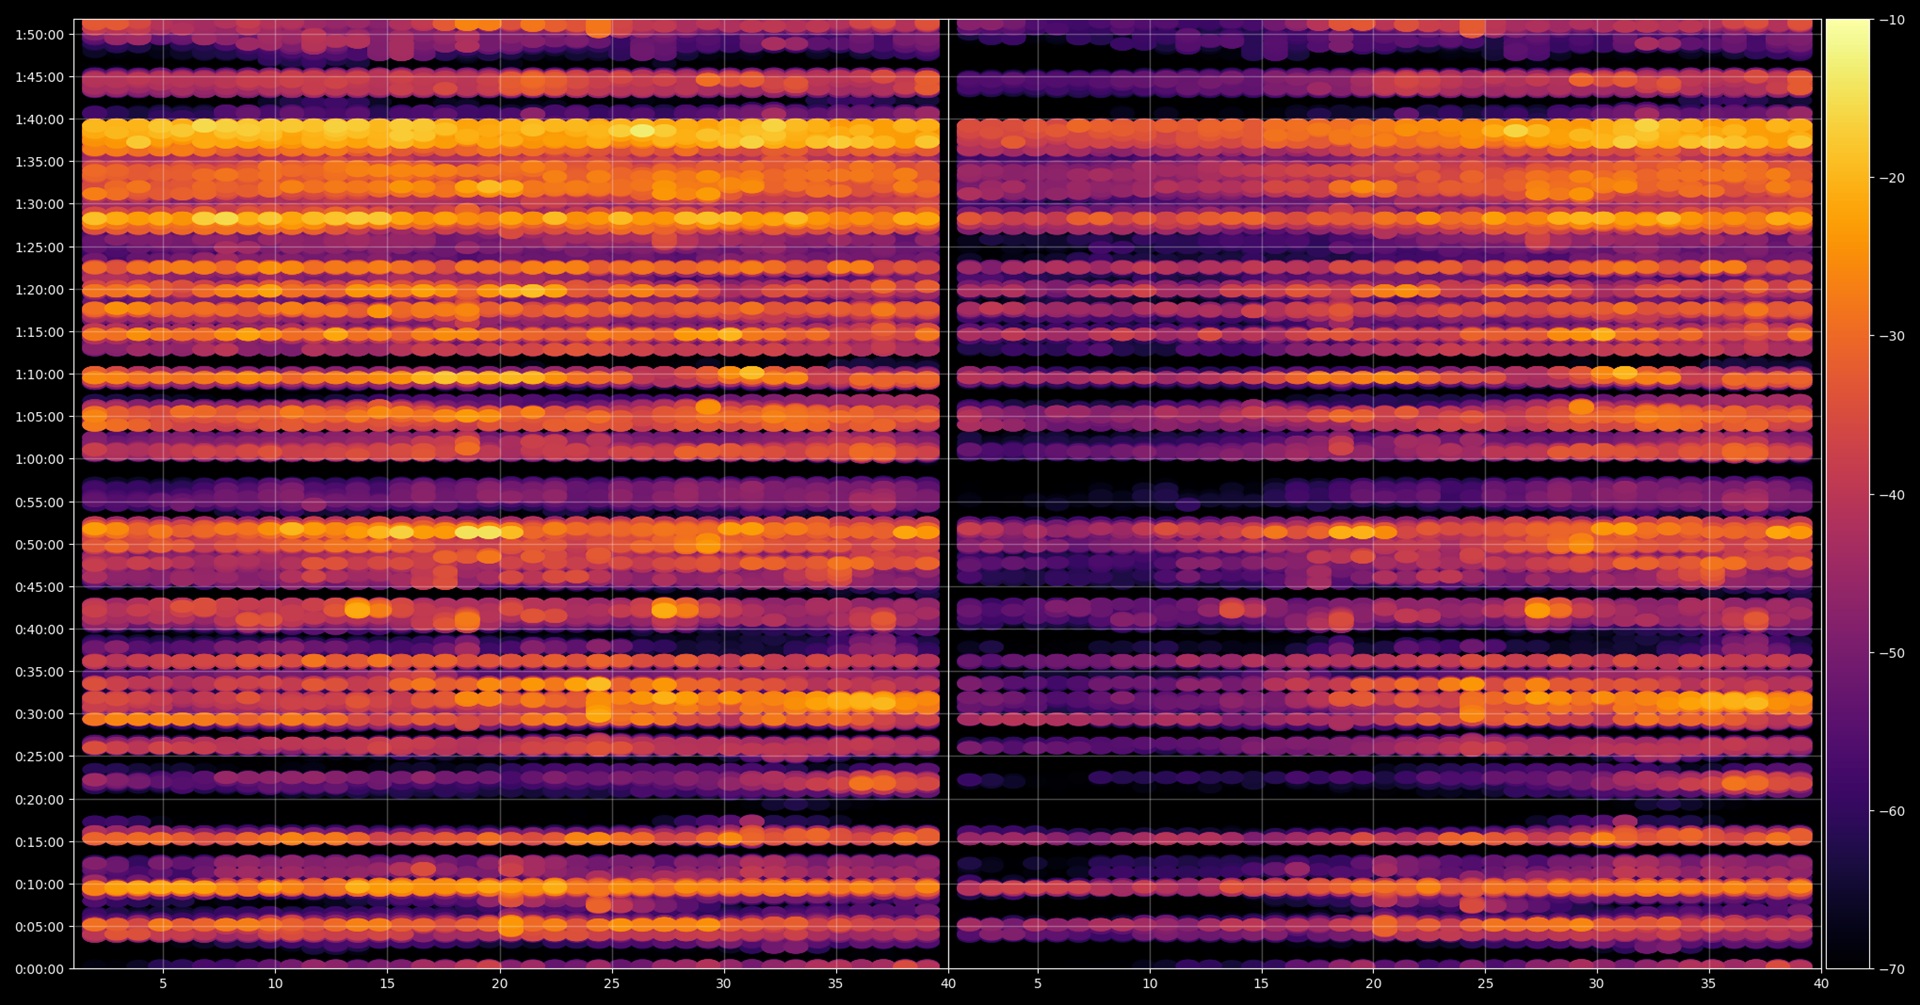Click the 0:55:00 y-axis tick label
This screenshot has width=1920, height=1005.
(39, 502)
